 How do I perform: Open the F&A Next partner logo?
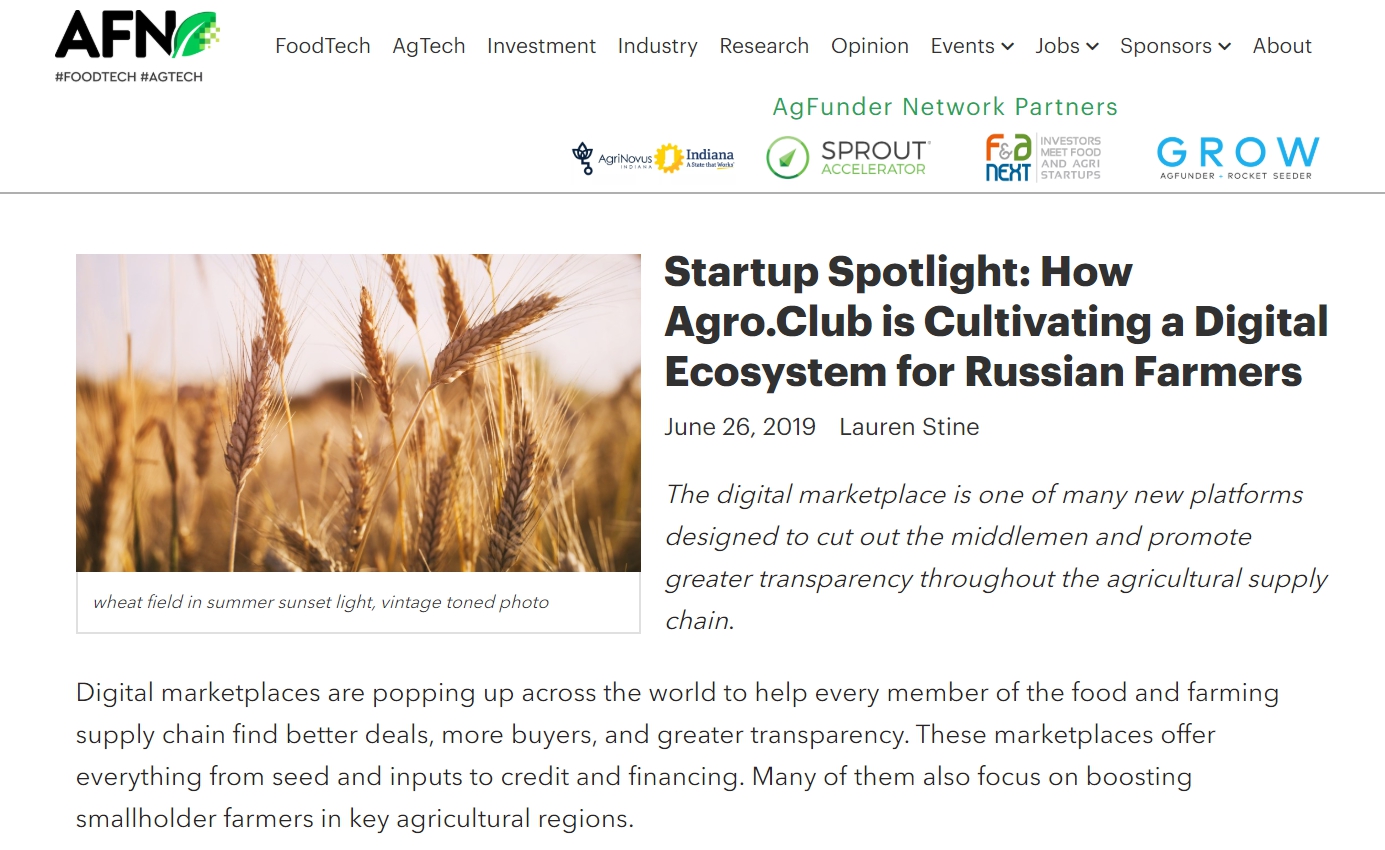1042,158
